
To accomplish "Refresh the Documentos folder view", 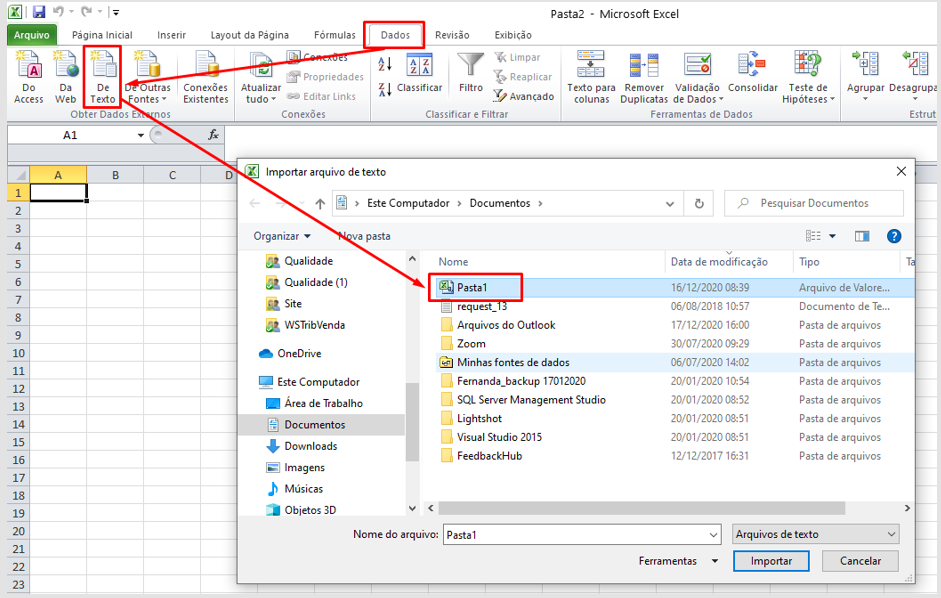I will 699,204.
